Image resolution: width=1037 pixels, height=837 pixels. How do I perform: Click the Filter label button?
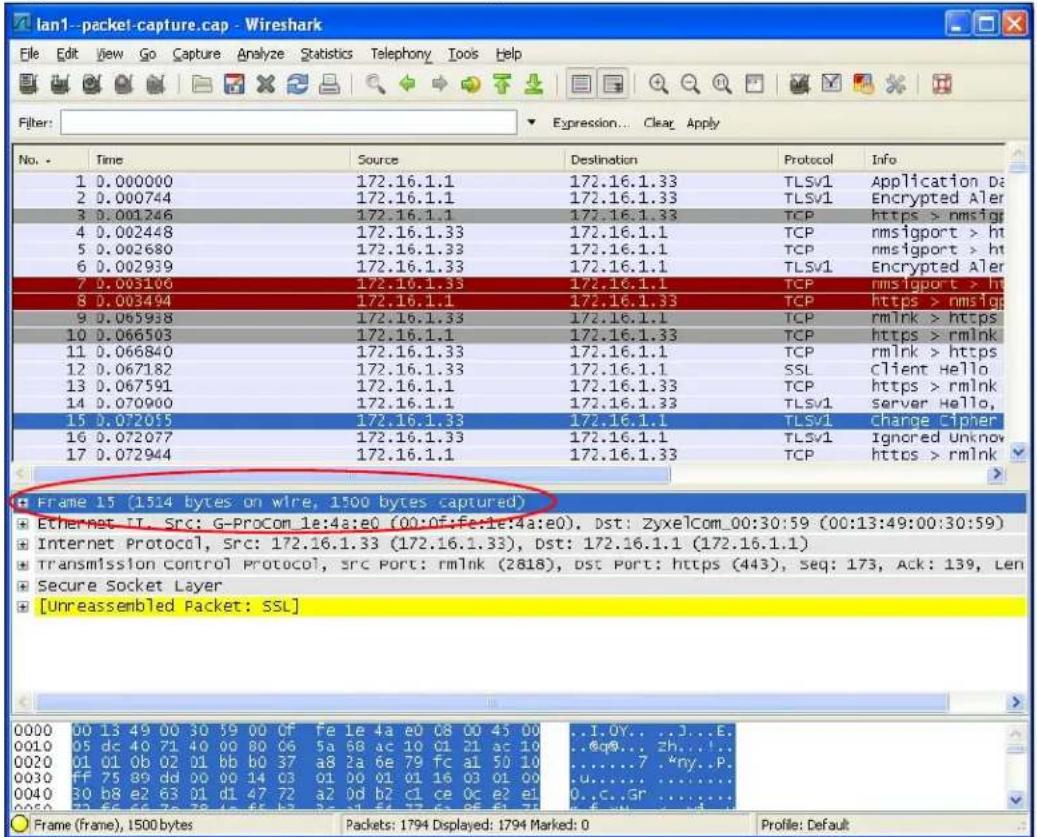point(35,123)
